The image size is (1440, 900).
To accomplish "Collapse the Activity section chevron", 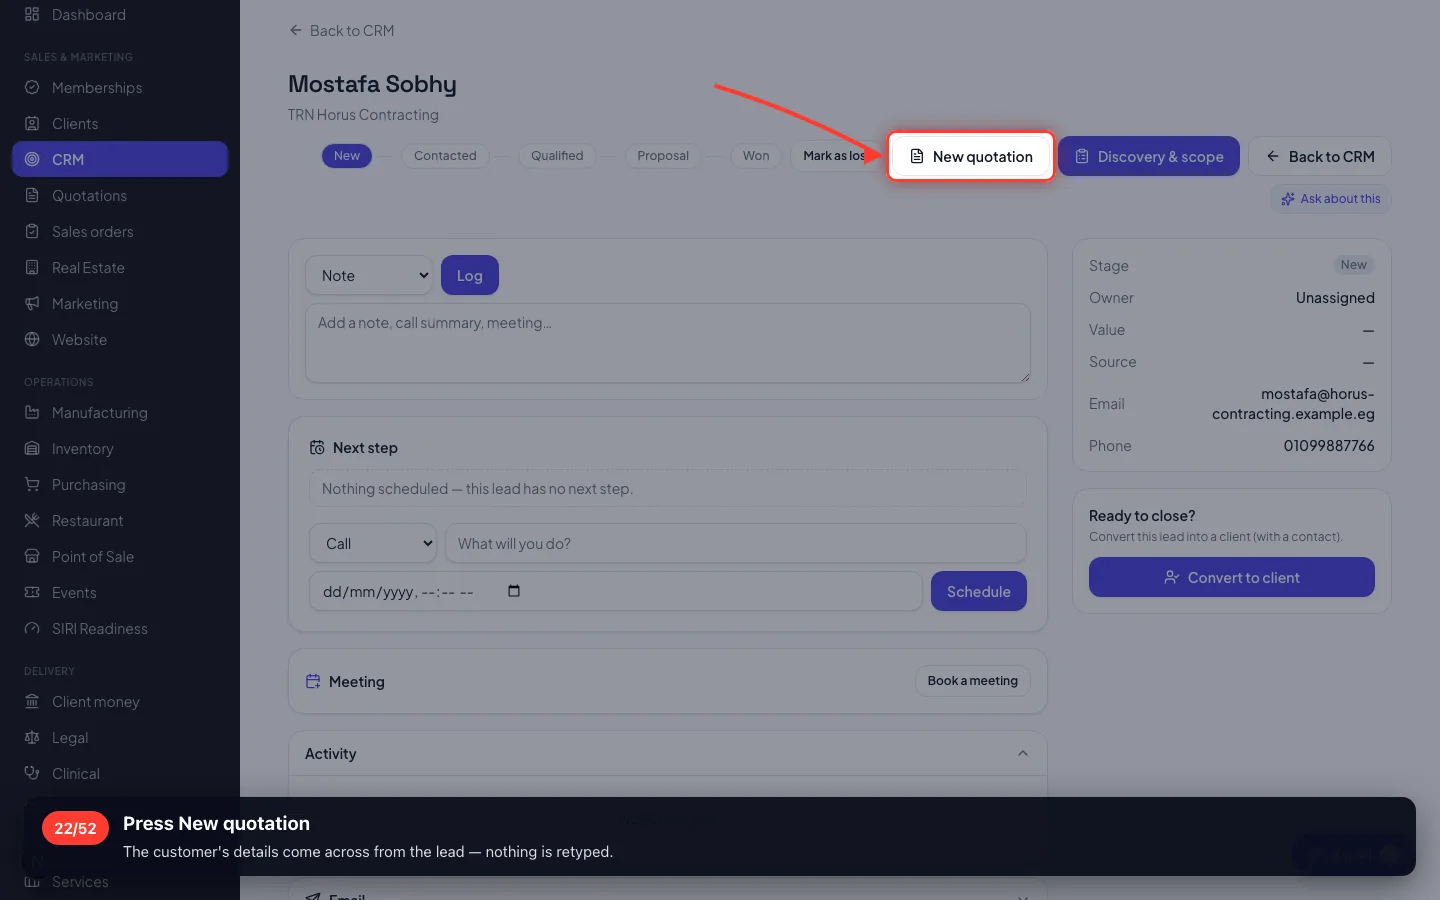I will (x=1023, y=754).
